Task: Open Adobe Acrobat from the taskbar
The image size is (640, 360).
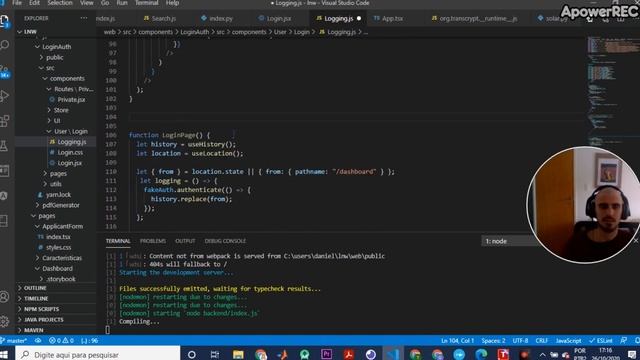Action: 348,354
